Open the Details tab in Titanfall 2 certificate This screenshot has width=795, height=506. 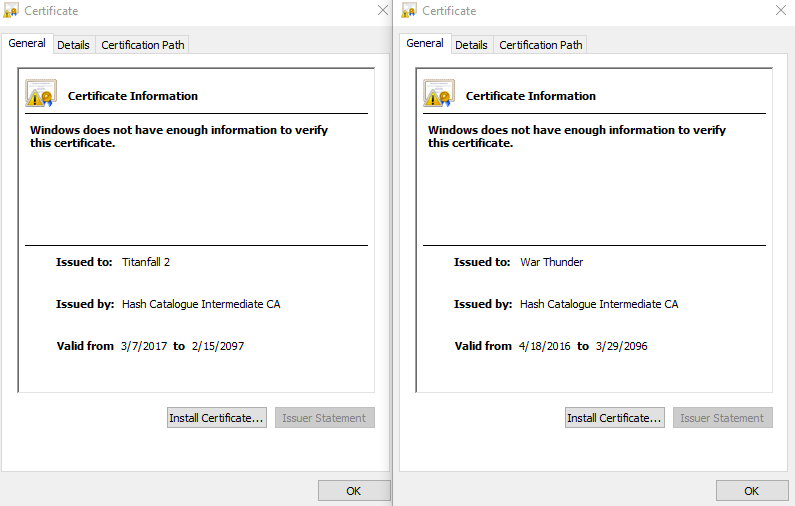(73, 45)
